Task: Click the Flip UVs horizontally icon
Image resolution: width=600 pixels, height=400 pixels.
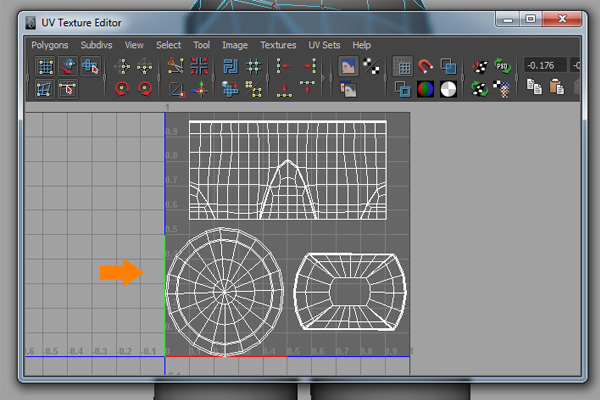Action: [x=124, y=67]
